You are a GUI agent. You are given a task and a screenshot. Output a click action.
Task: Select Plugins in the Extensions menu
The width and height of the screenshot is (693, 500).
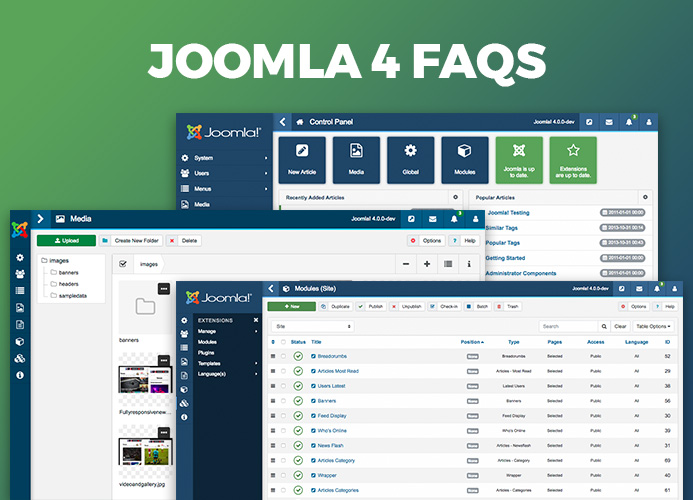pos(207,353)
